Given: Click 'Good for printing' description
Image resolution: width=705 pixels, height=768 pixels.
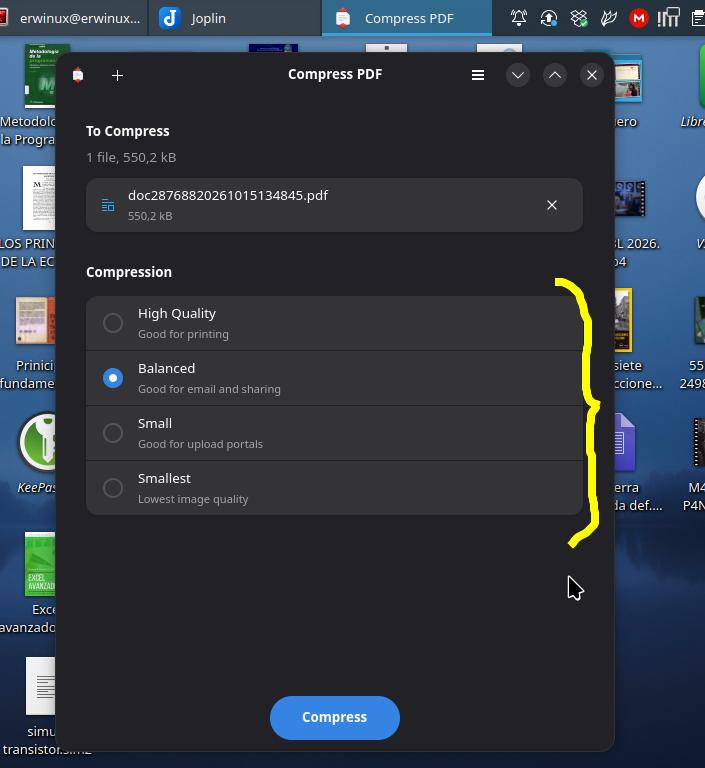Looking at the screenshot, I should tap(183, 335).
